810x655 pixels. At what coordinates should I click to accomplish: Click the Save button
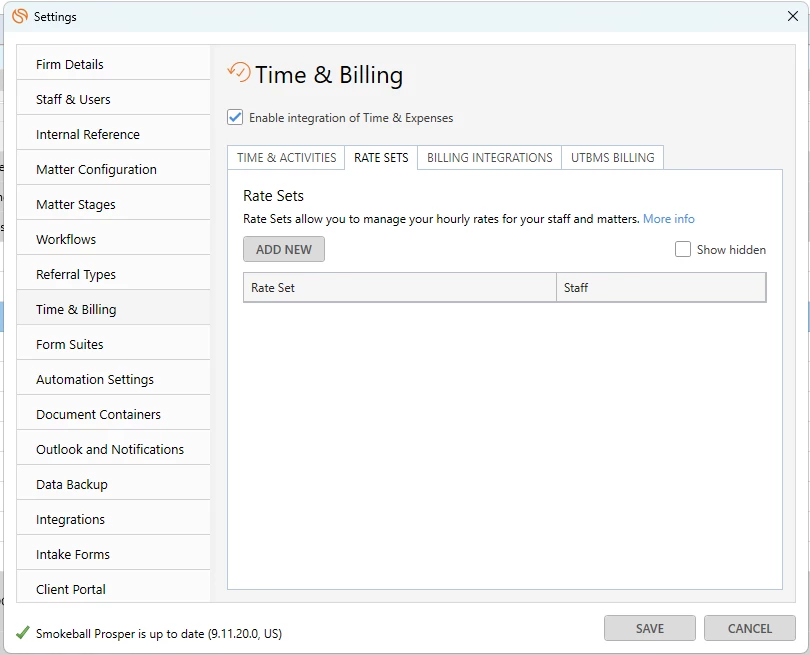click(649, 628)
